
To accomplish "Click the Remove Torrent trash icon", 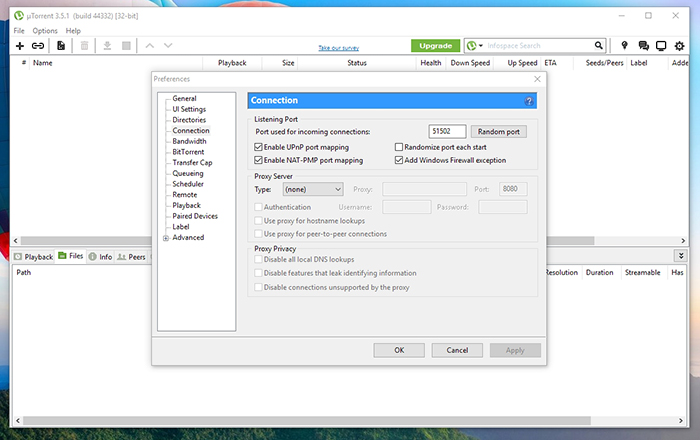I will pyautogui.click(x=84, y=46).
